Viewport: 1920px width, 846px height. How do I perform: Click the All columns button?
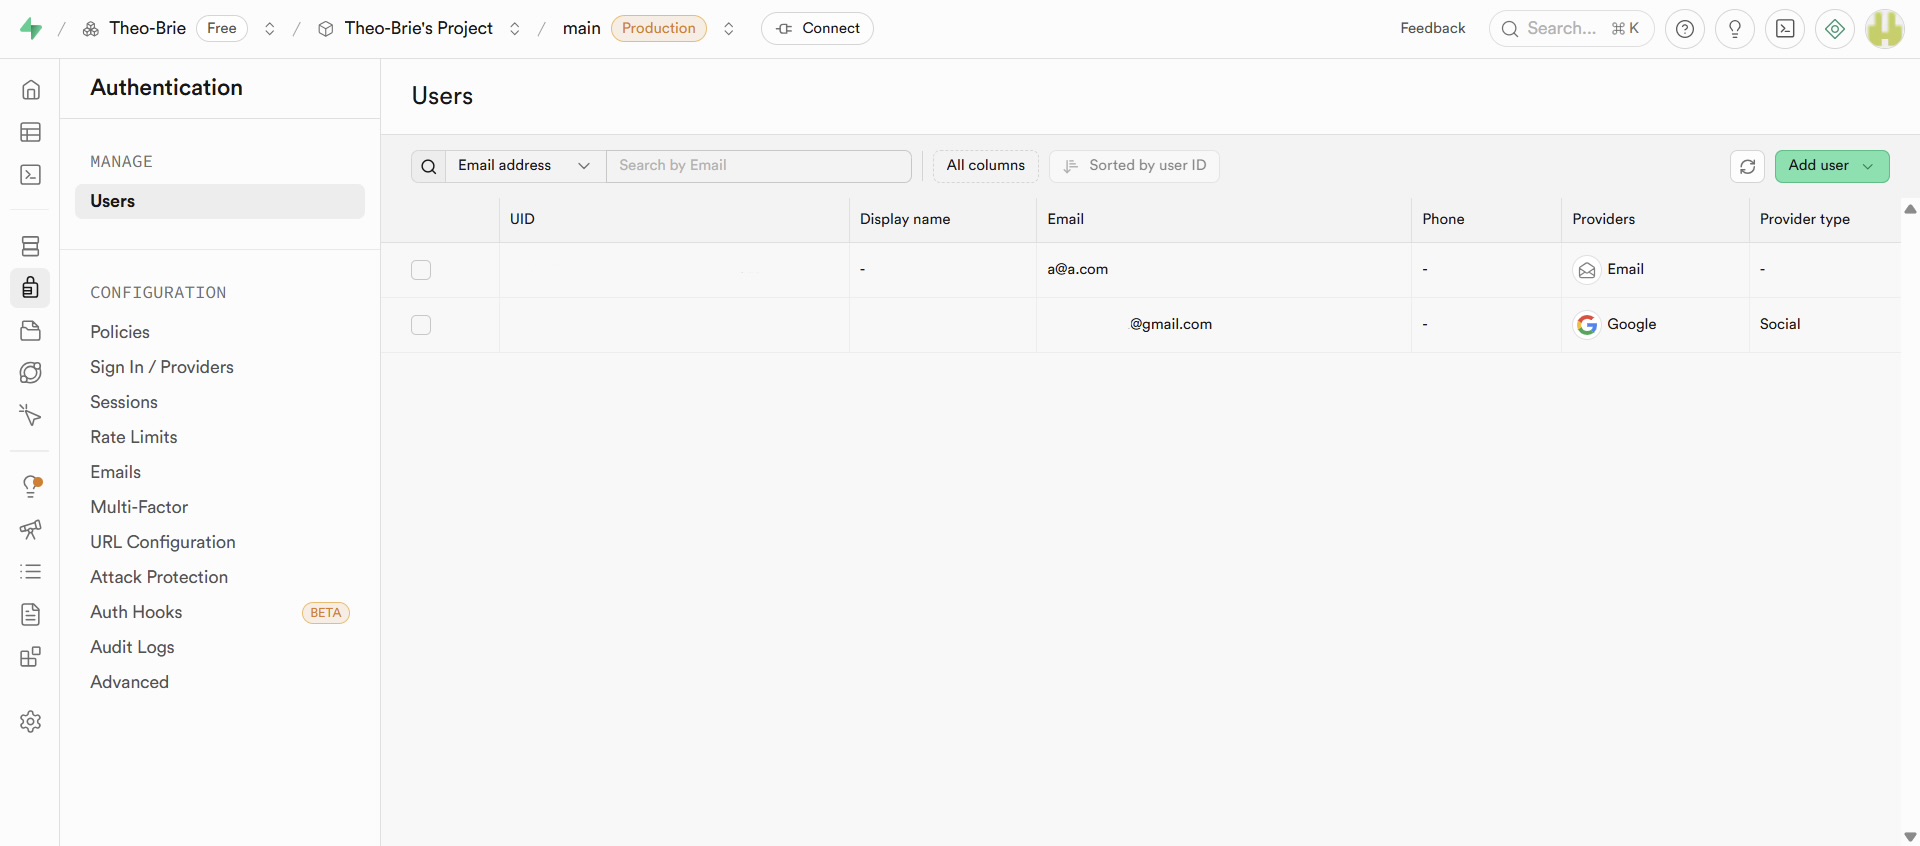tap(985, 166)
